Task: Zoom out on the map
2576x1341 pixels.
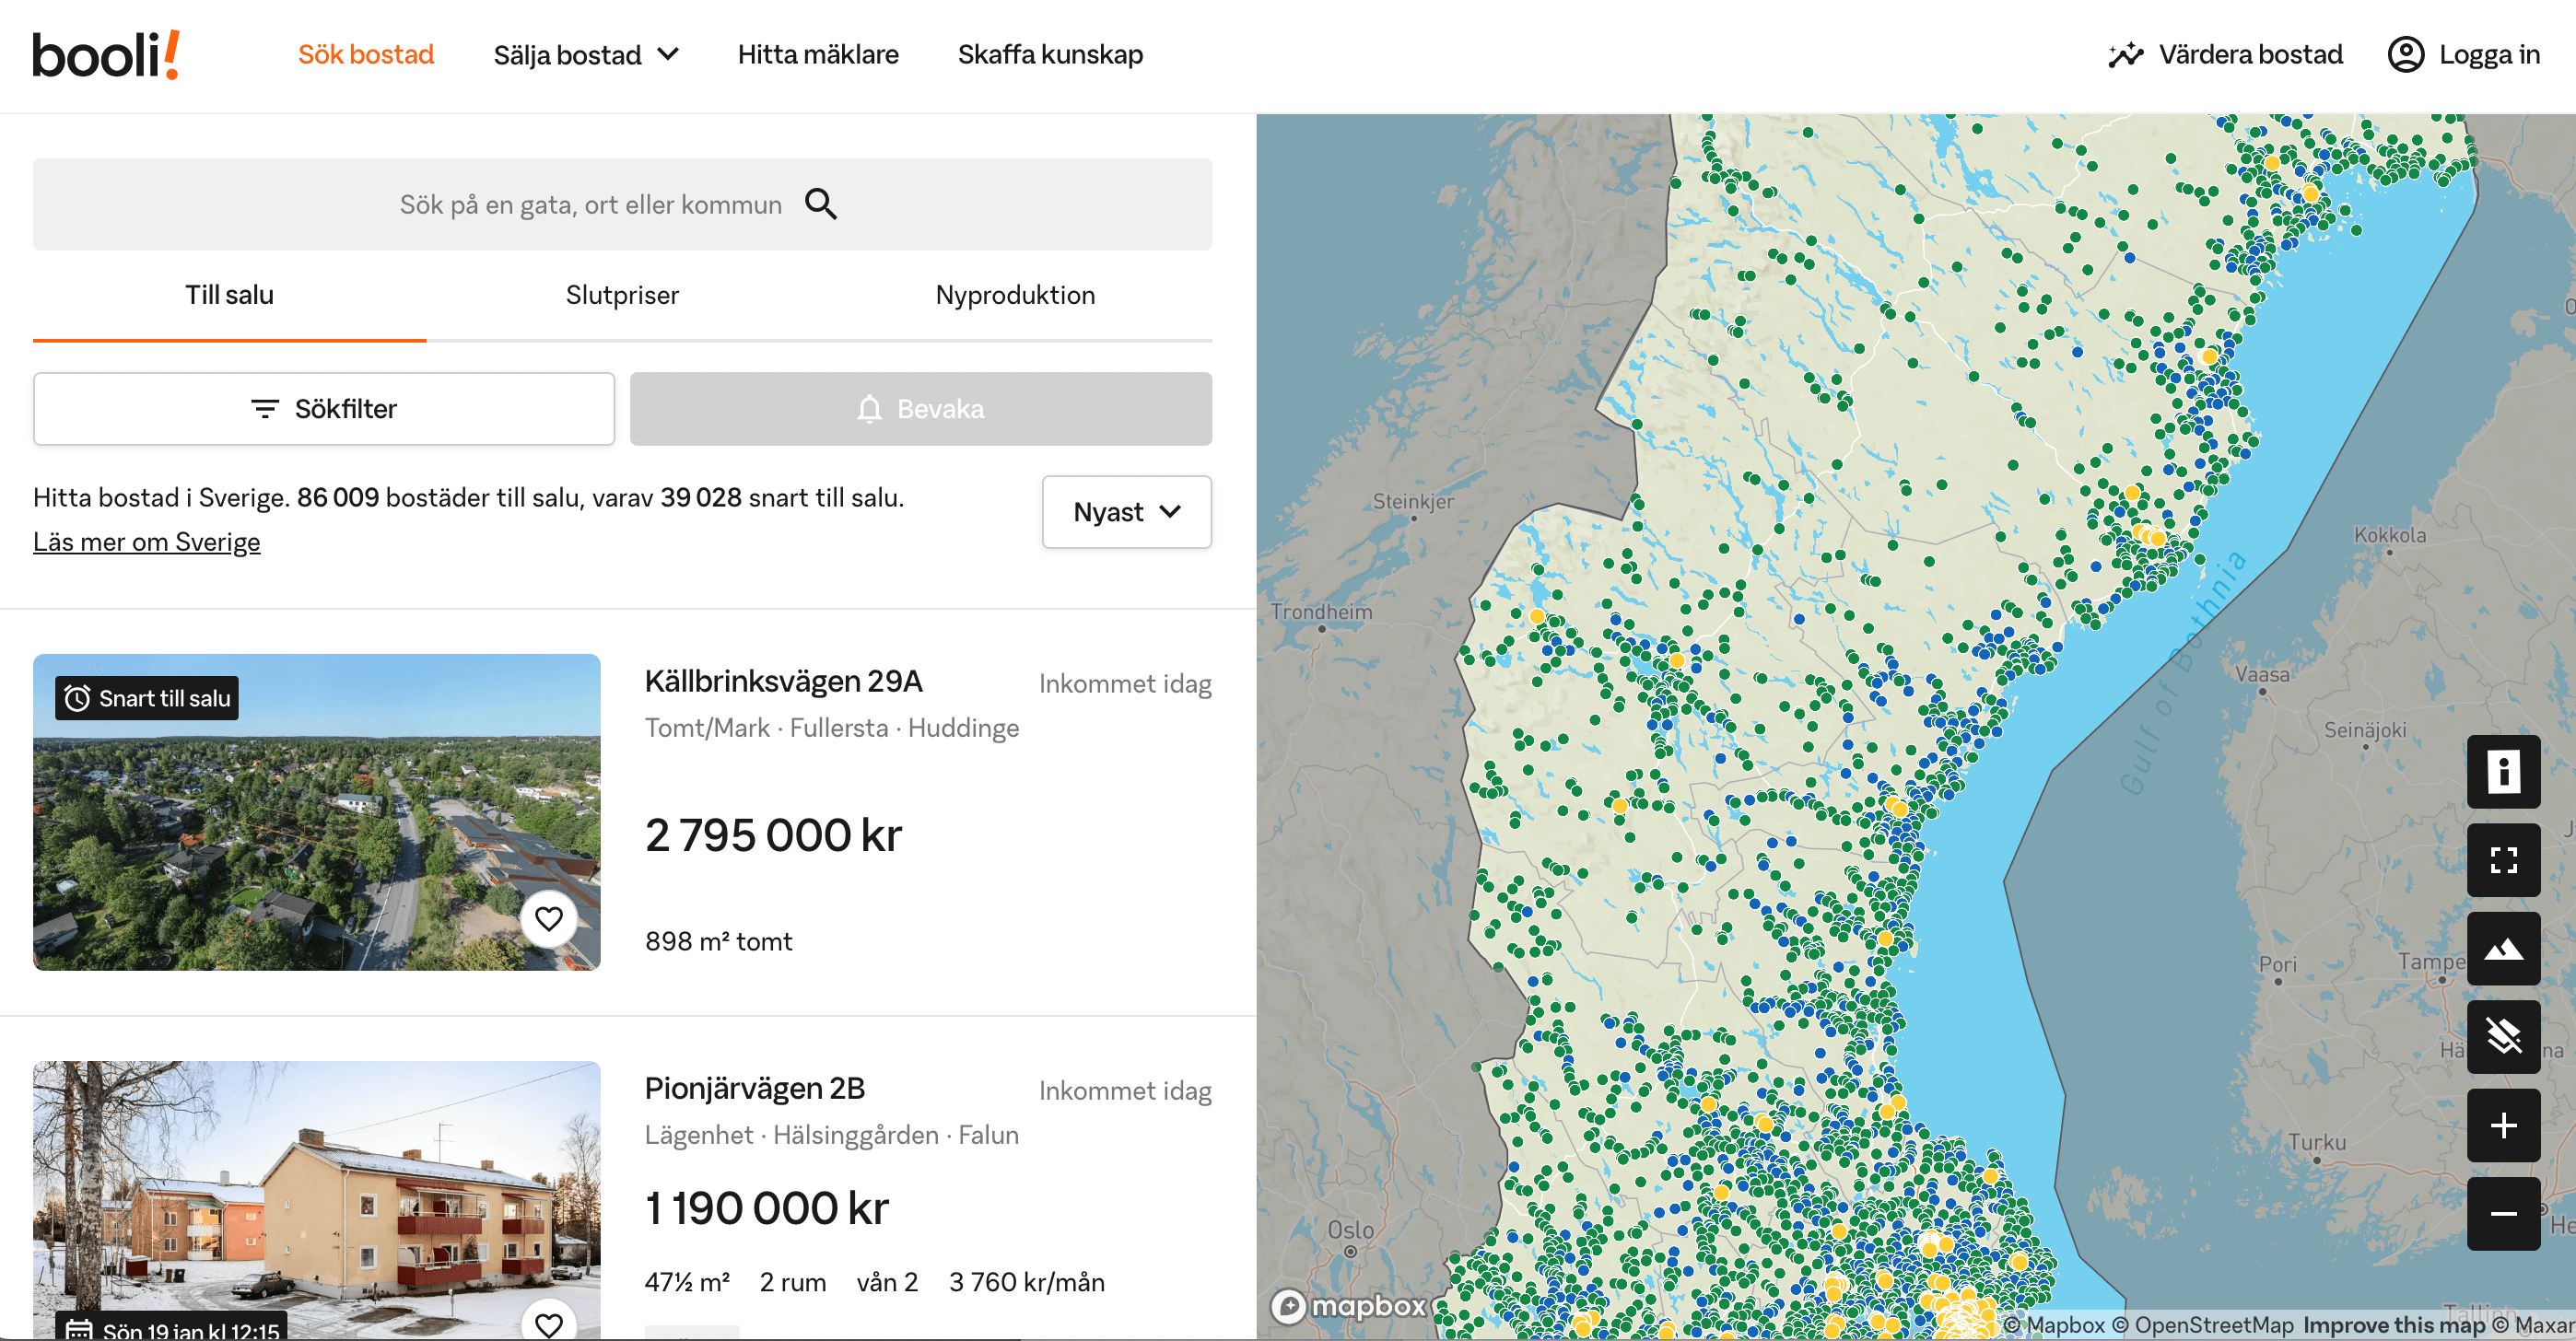Action: pyautogui.click(x=2502, y=1213)
